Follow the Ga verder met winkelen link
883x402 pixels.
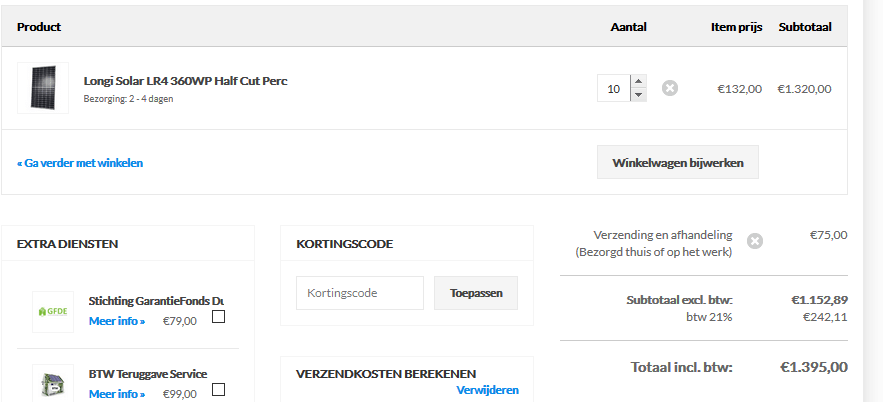click(80, 163)
